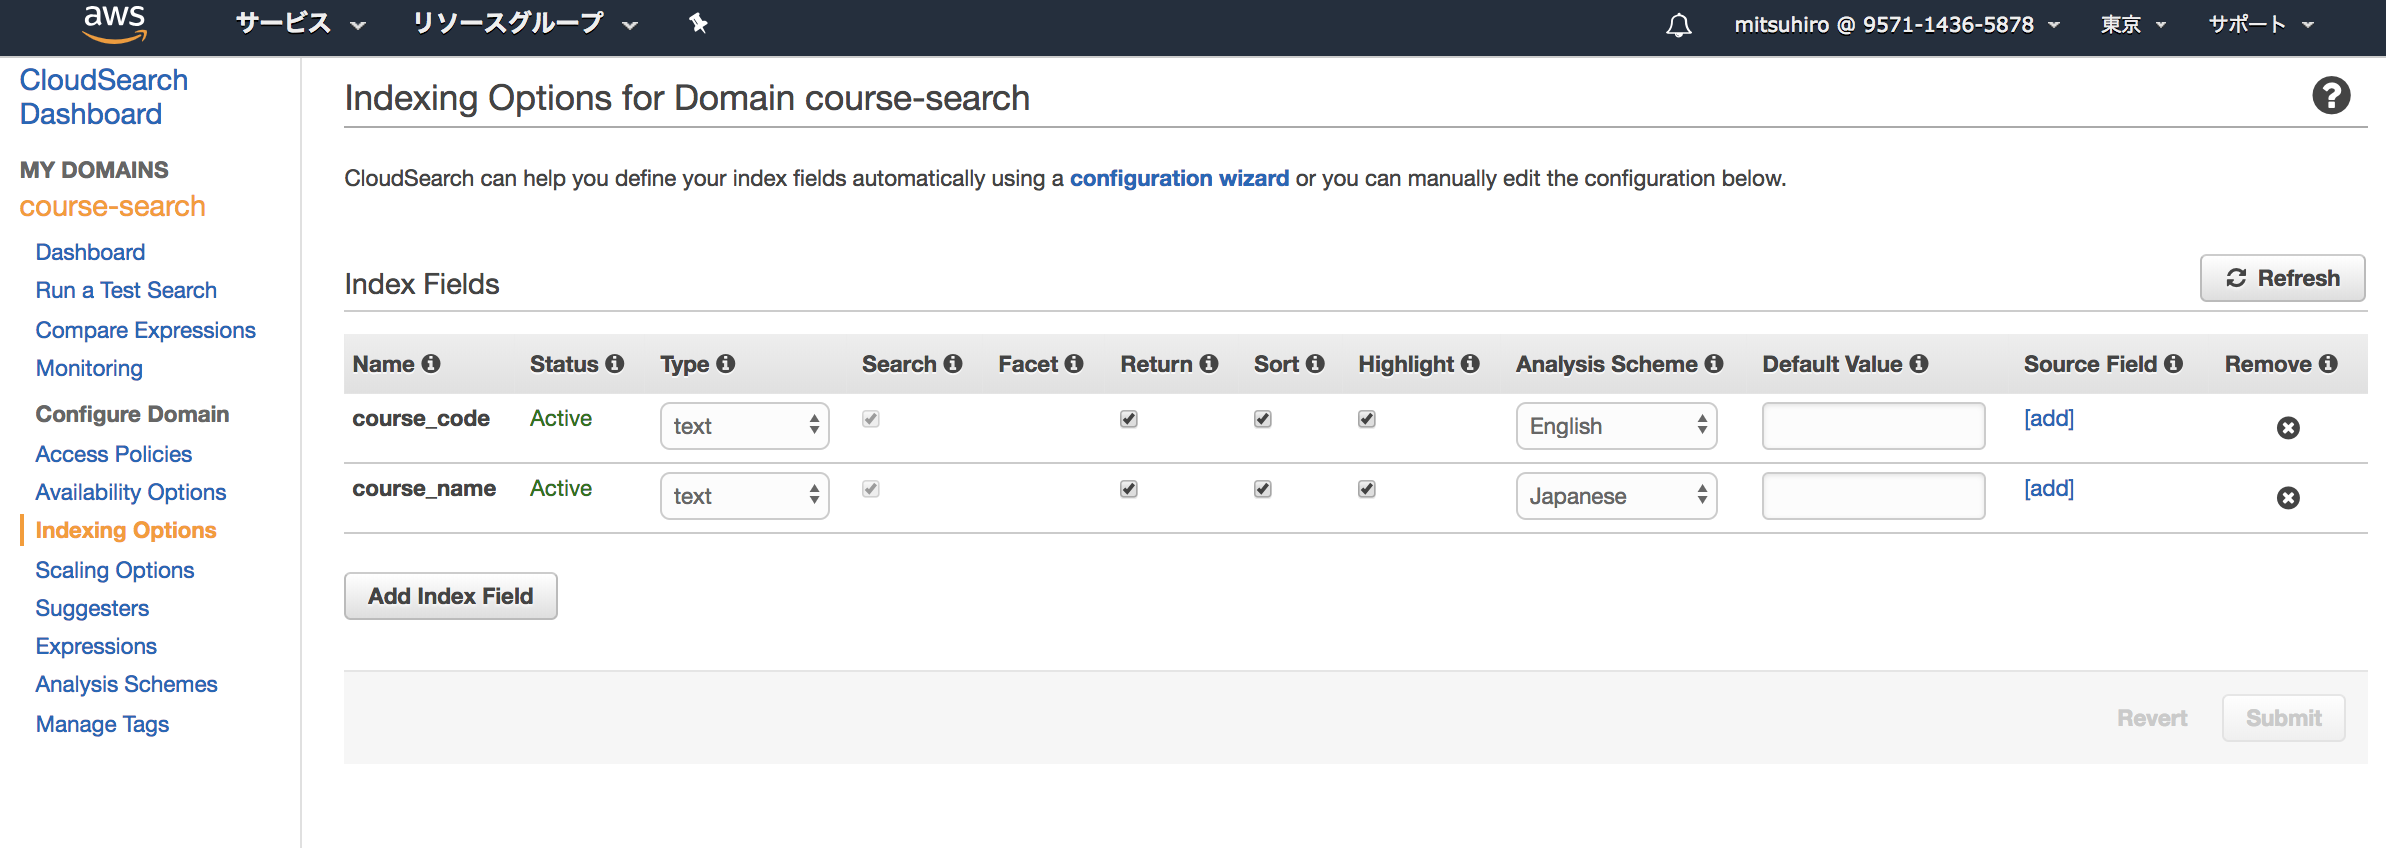The height and width of the screenshot is (848, 2386).
Task: Click the info icon beside the Sort column
Action: [1315, 364]
